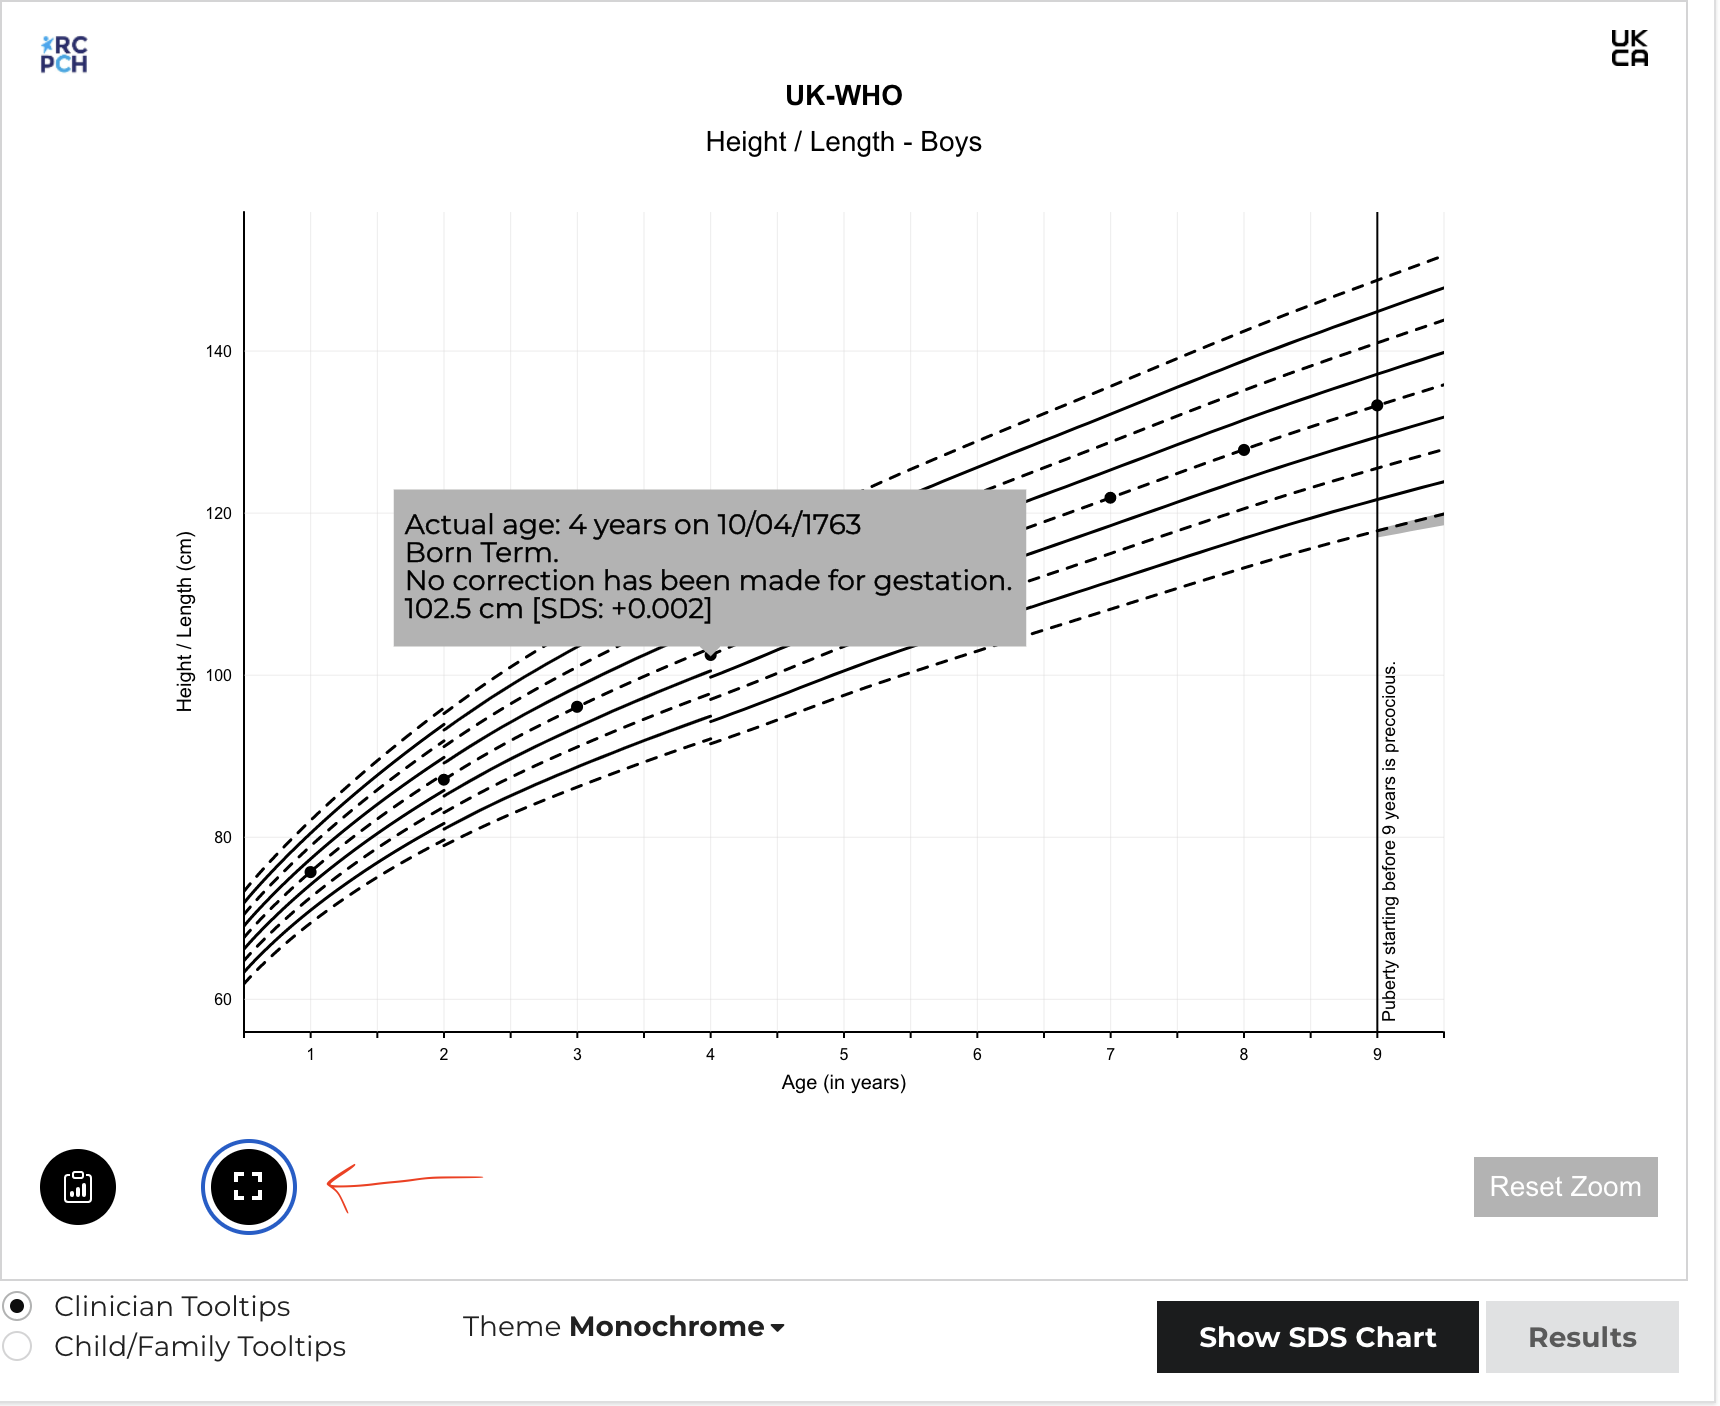Click the data point at age 9

[x=1377, y=403]
